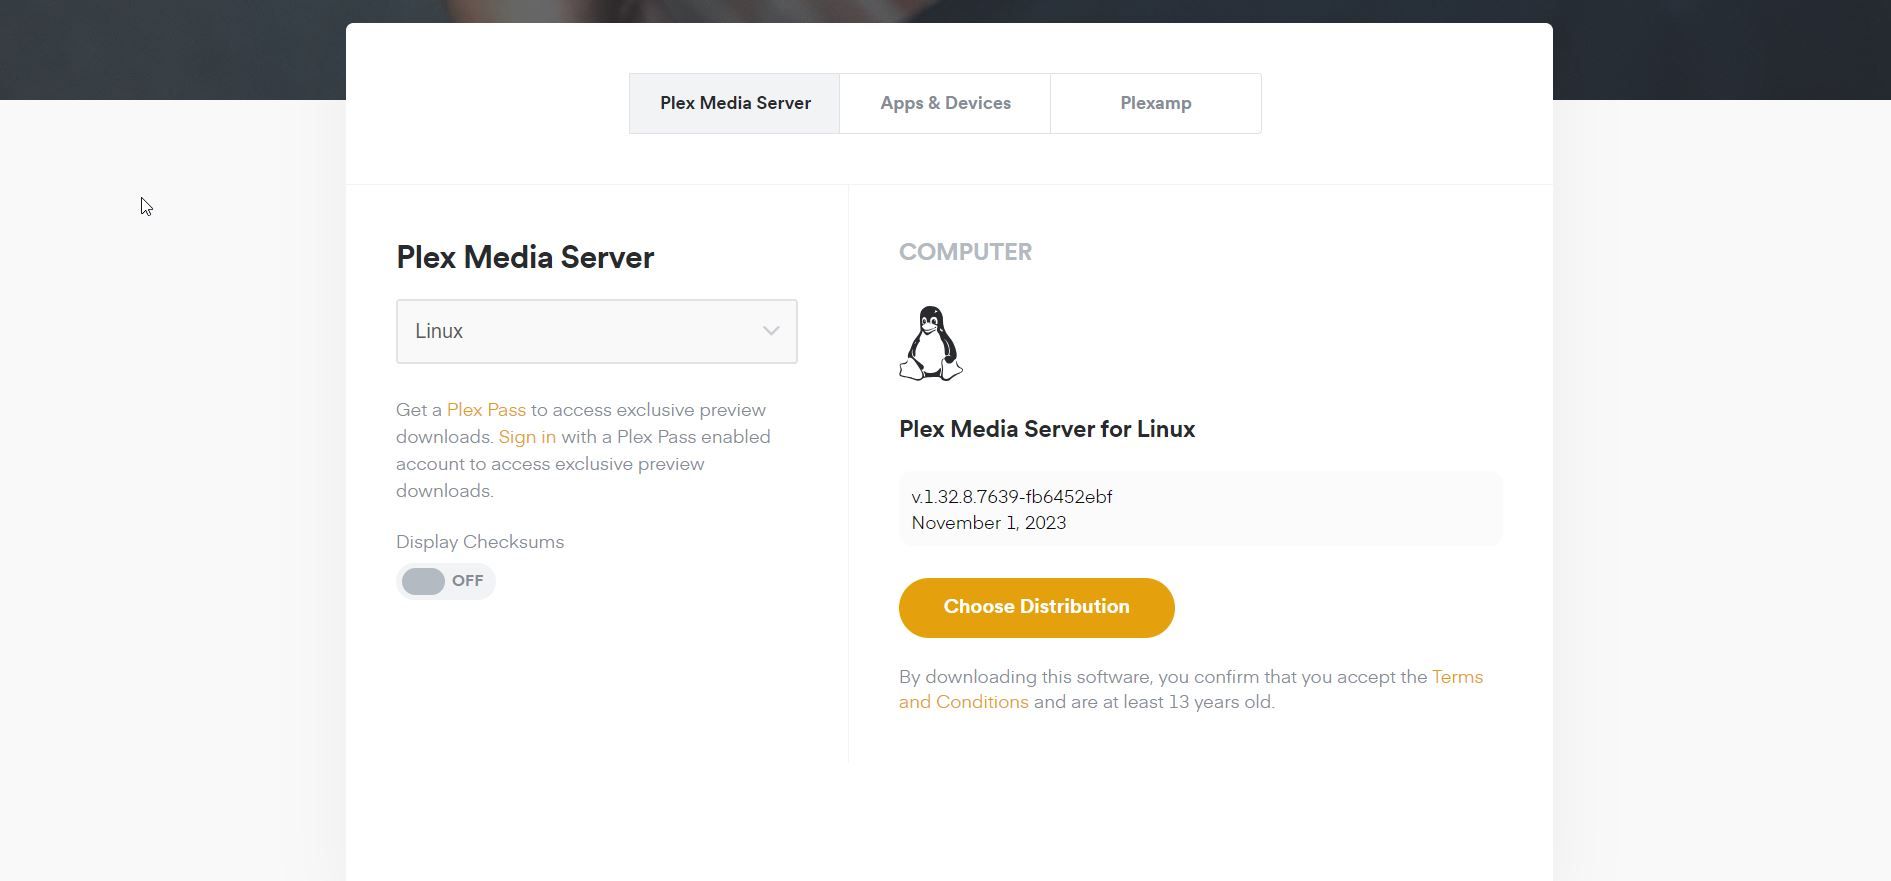Select the Plex Media Server tab
Viewport: 1891px width, 881px height.
734,103
